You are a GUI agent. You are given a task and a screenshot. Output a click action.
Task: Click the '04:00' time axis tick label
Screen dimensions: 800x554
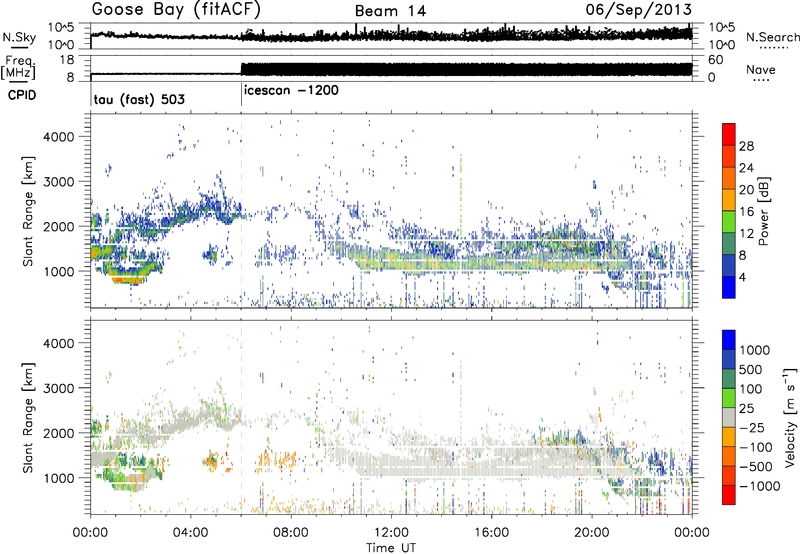tap(191, 533)
